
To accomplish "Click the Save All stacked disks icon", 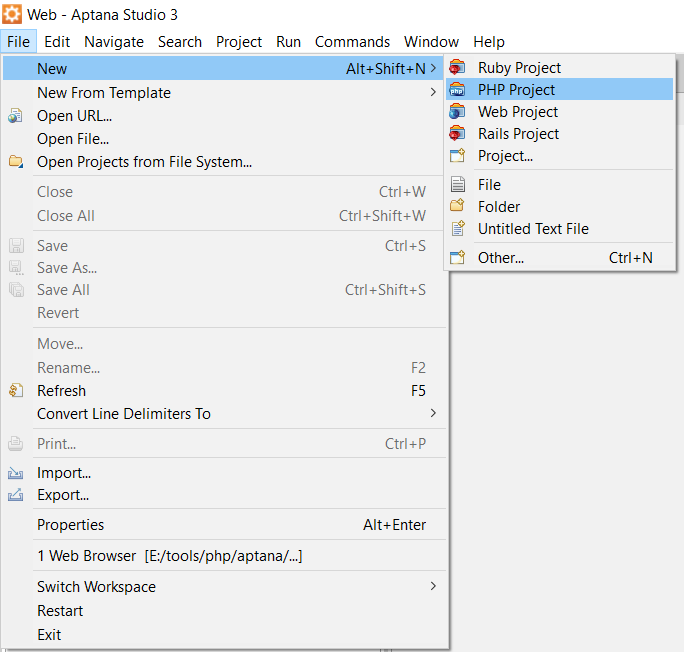I will click(16, 290).
